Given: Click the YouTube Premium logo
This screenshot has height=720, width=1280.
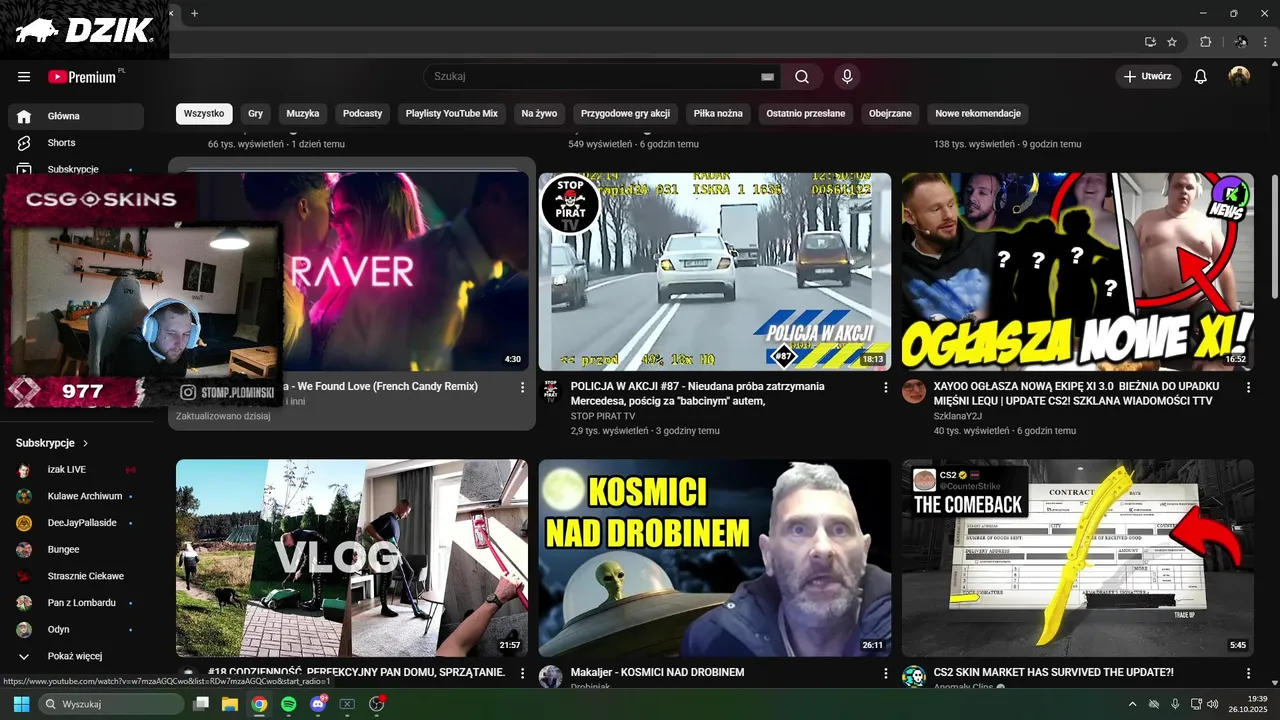Looking at the screenshot, I should [x=82, y=77].
